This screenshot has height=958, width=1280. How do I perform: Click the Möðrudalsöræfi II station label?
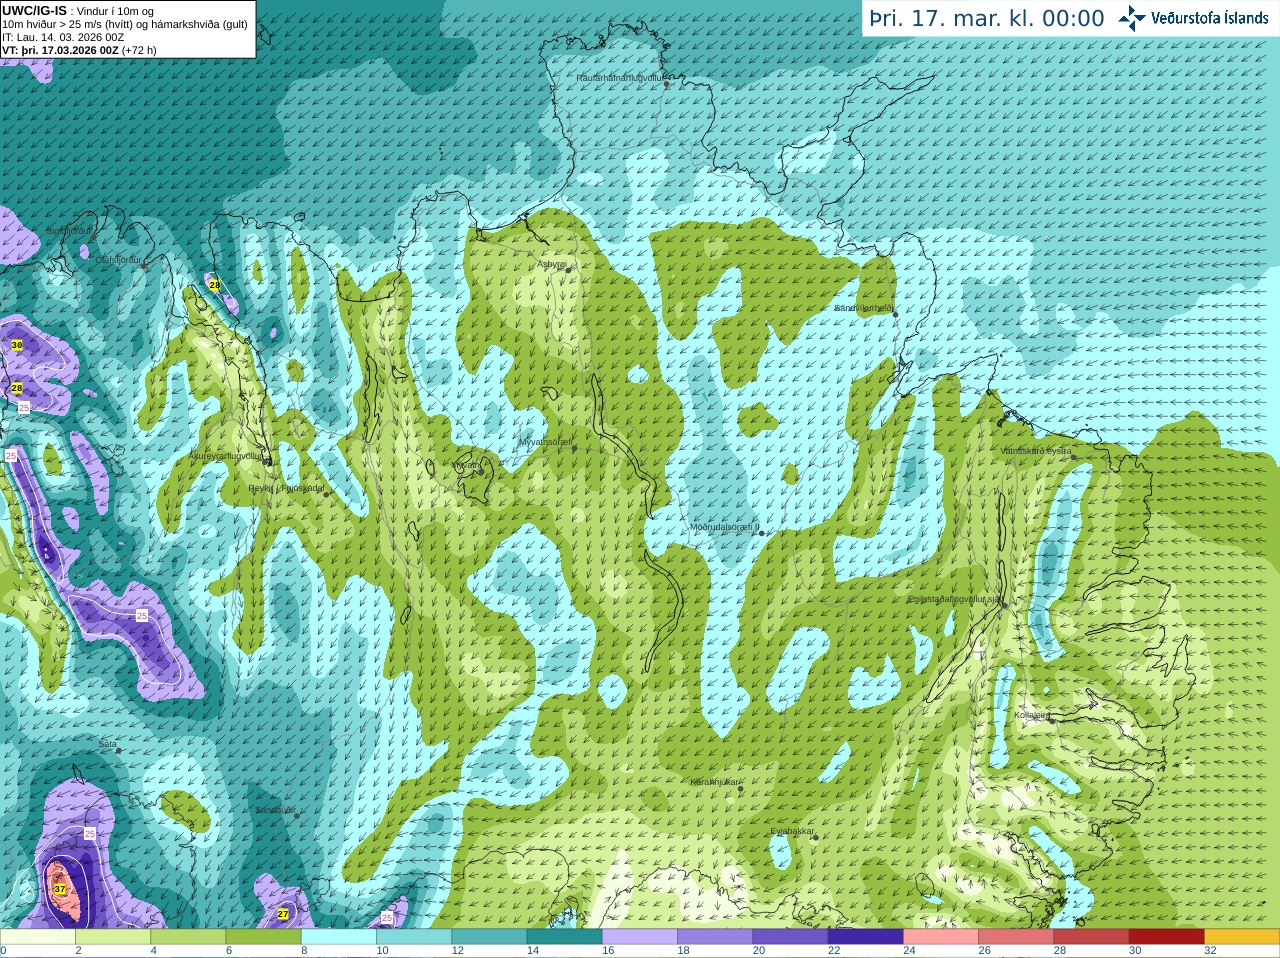725,527
